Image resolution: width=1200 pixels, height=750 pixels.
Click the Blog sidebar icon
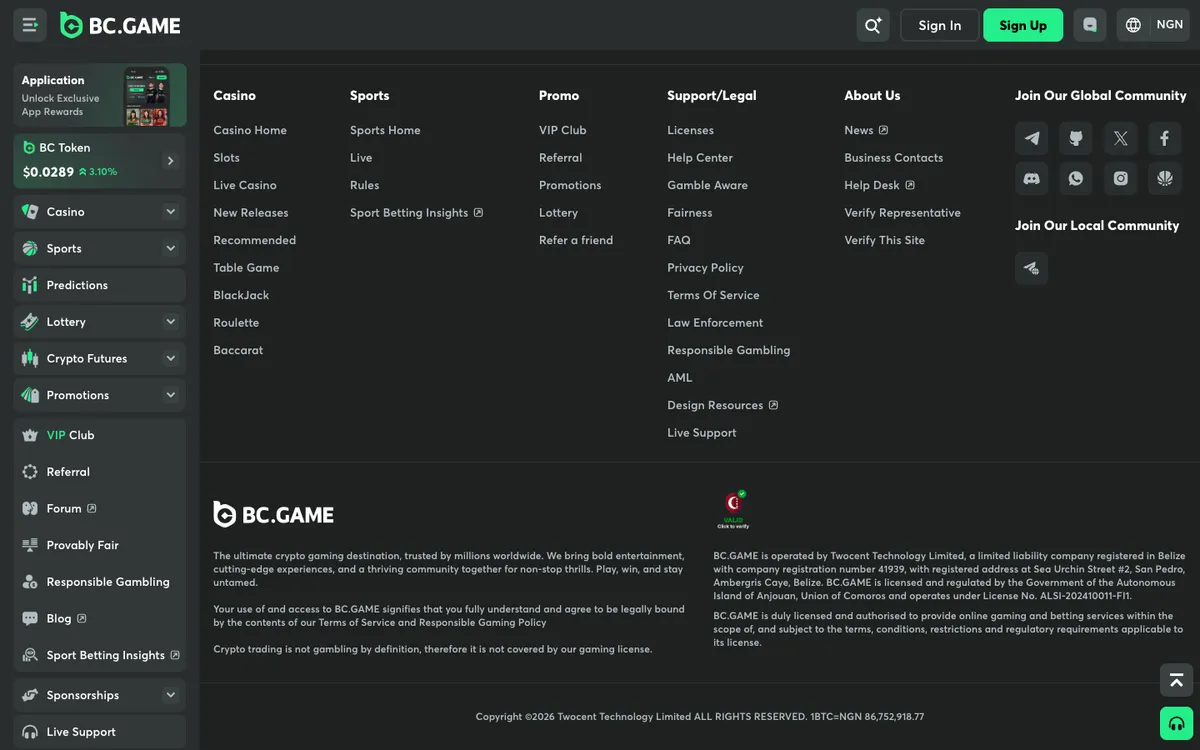click(29, 618)
